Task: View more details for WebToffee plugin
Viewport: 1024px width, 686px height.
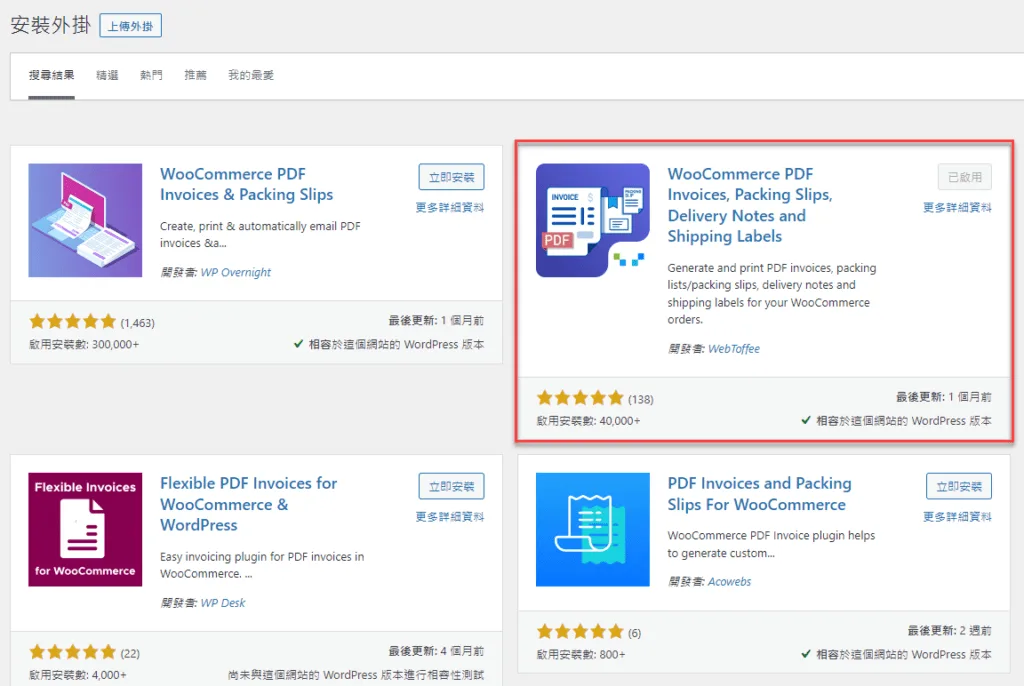Action: (x=957, y=208)
